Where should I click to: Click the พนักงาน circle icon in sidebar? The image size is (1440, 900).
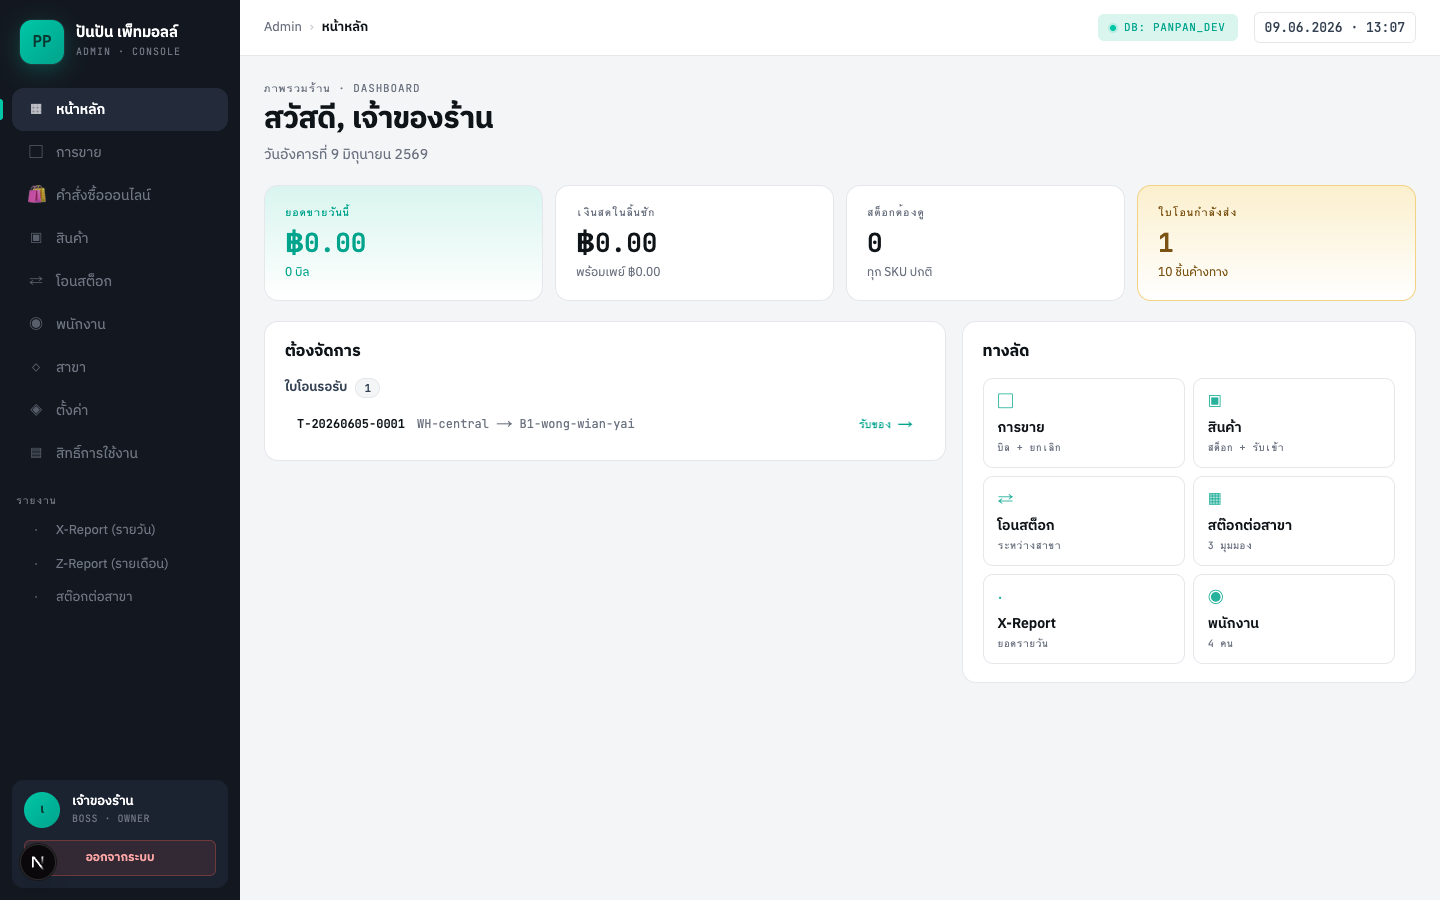point(36,324)
